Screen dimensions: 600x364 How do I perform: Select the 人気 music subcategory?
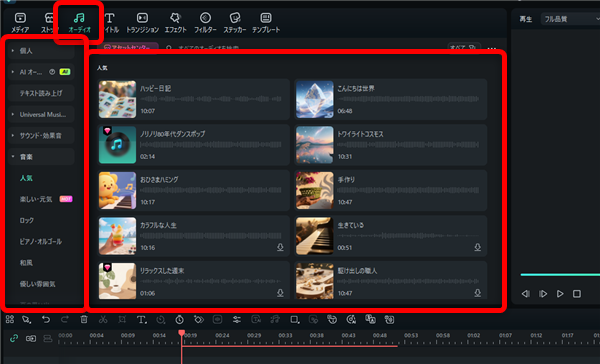point(26,178)
